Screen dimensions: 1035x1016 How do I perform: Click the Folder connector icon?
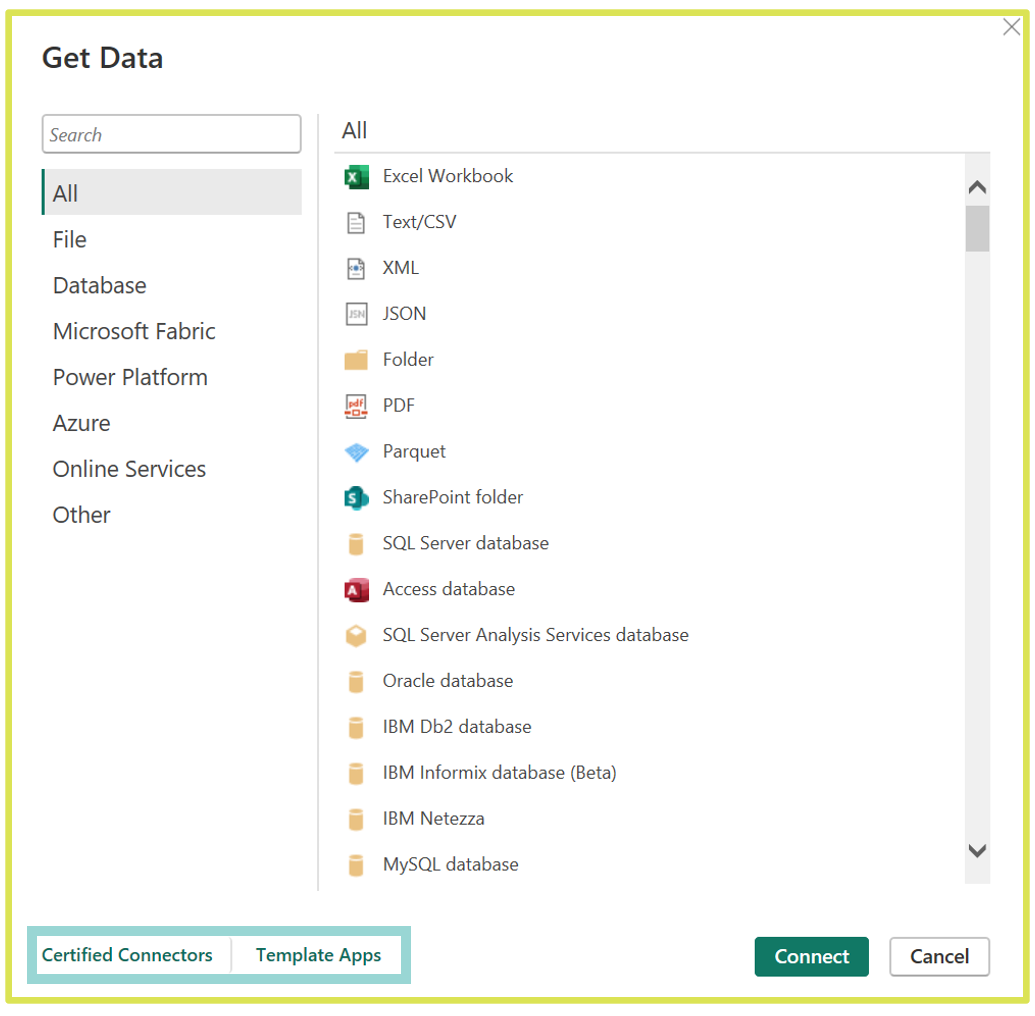pyautogui.click(x=356, y=360)
